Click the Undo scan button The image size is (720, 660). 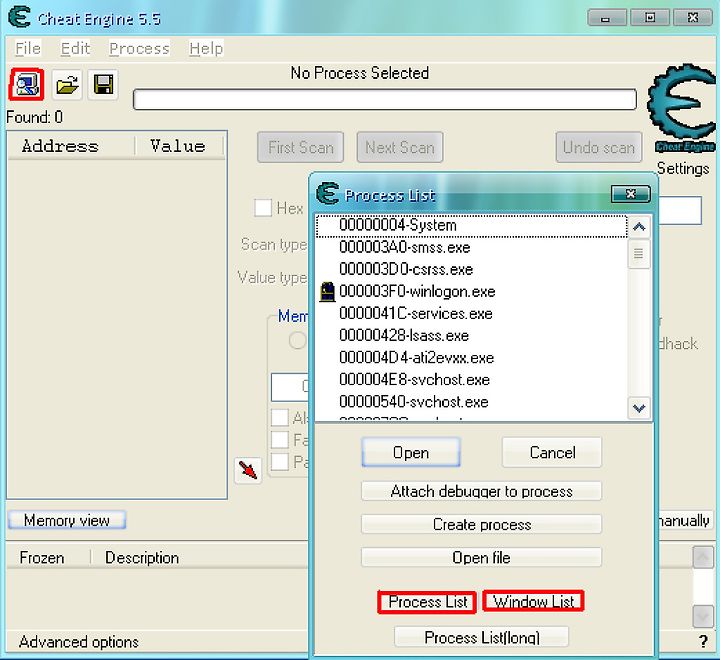(x=599, y=147)
